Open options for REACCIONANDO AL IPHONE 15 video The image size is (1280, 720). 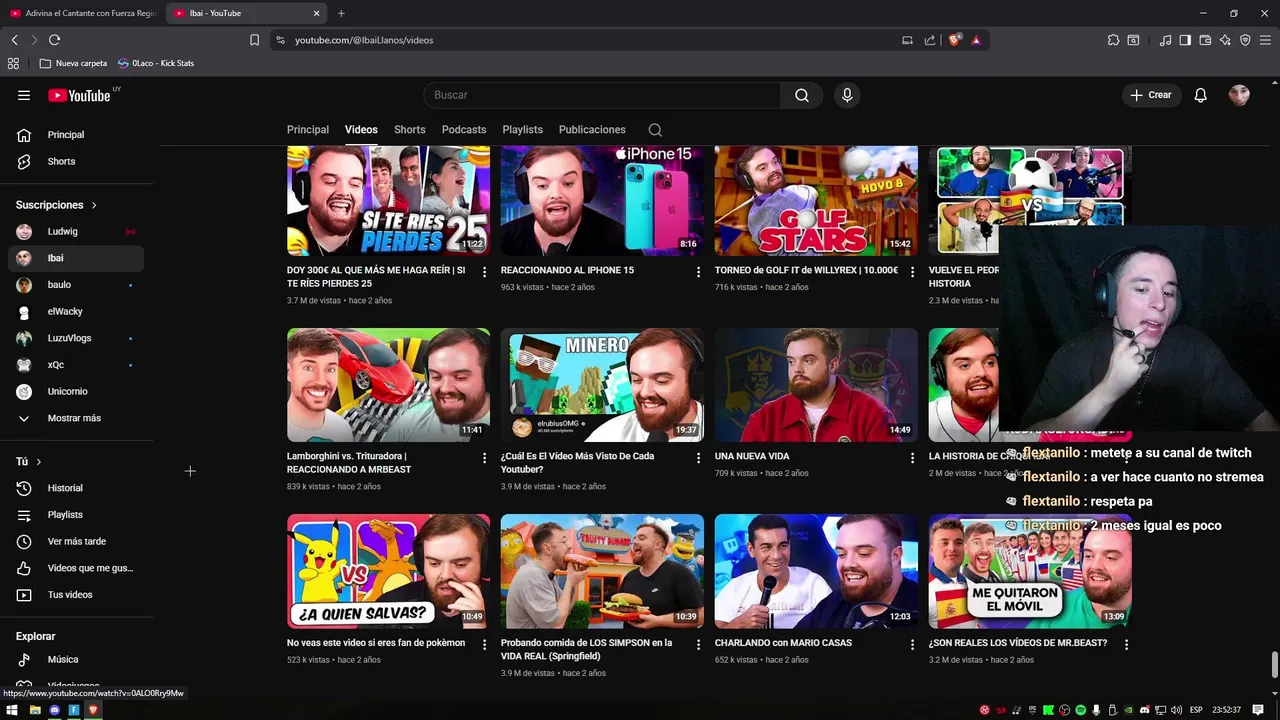tap(698, 272)
